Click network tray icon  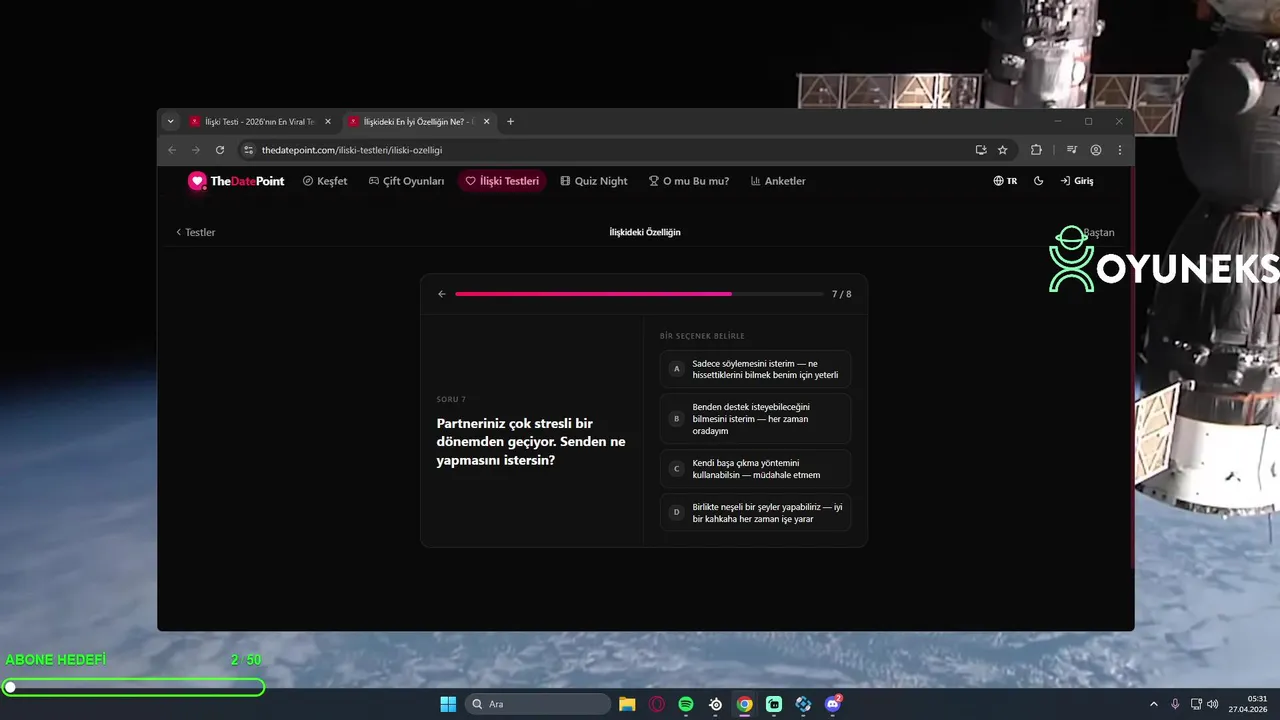tap(1196, 704)
